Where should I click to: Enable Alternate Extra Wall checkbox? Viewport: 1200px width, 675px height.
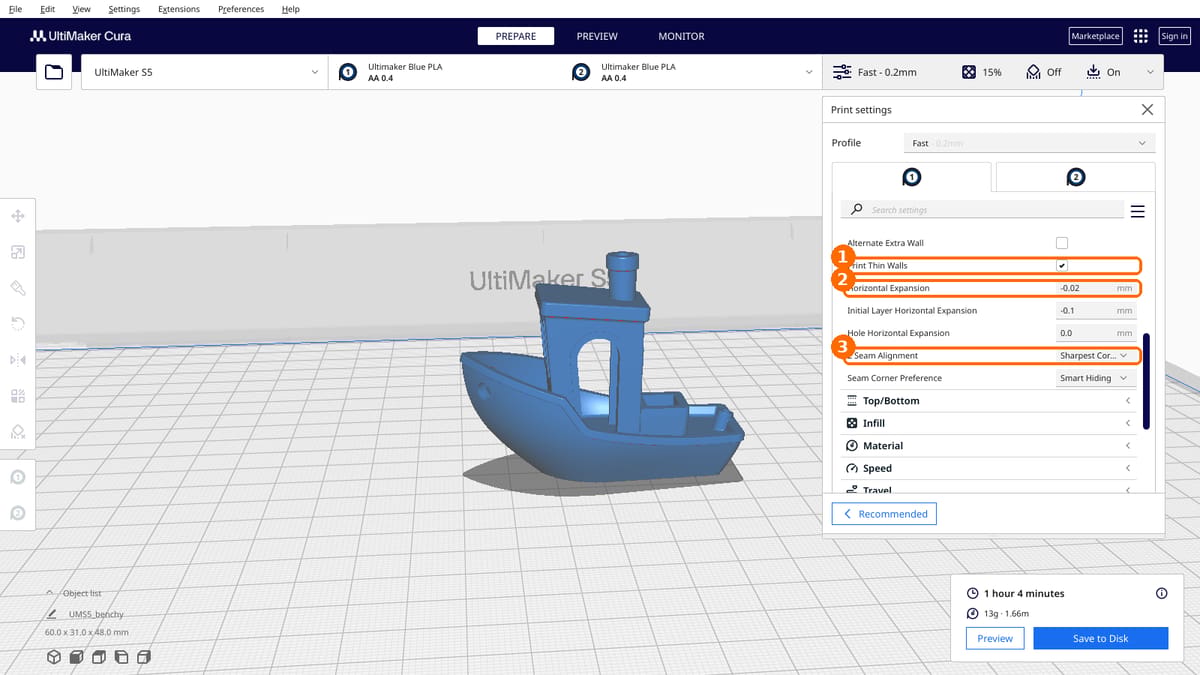pyautogui.click(x=1062, y=243)
